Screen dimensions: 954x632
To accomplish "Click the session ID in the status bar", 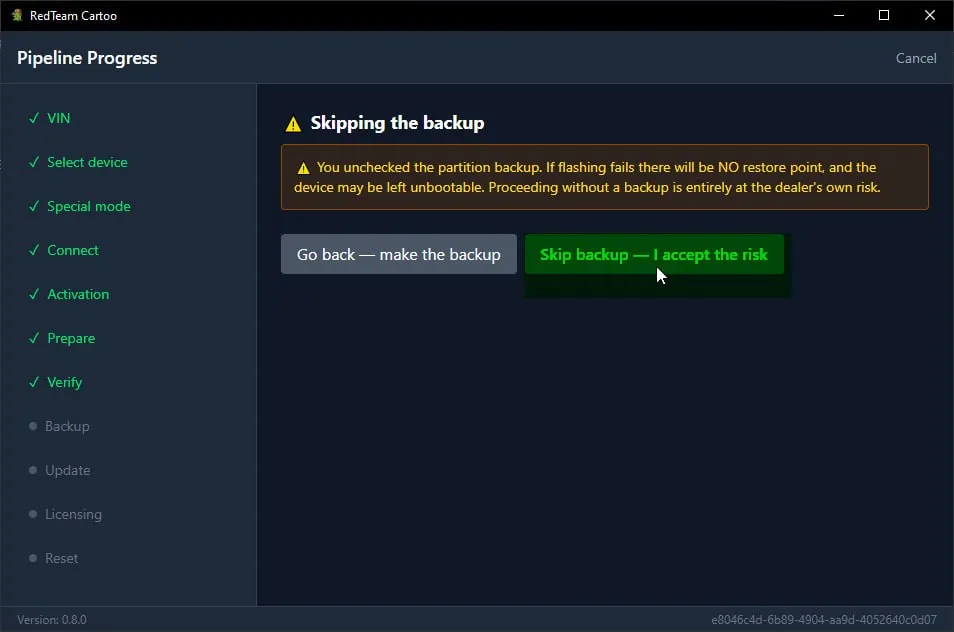I will pos(824,620).
